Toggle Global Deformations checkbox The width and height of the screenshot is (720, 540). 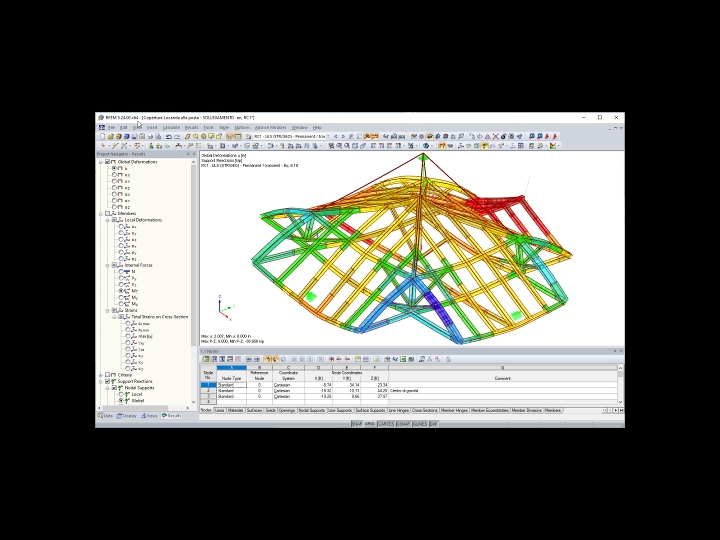(107, 162)
